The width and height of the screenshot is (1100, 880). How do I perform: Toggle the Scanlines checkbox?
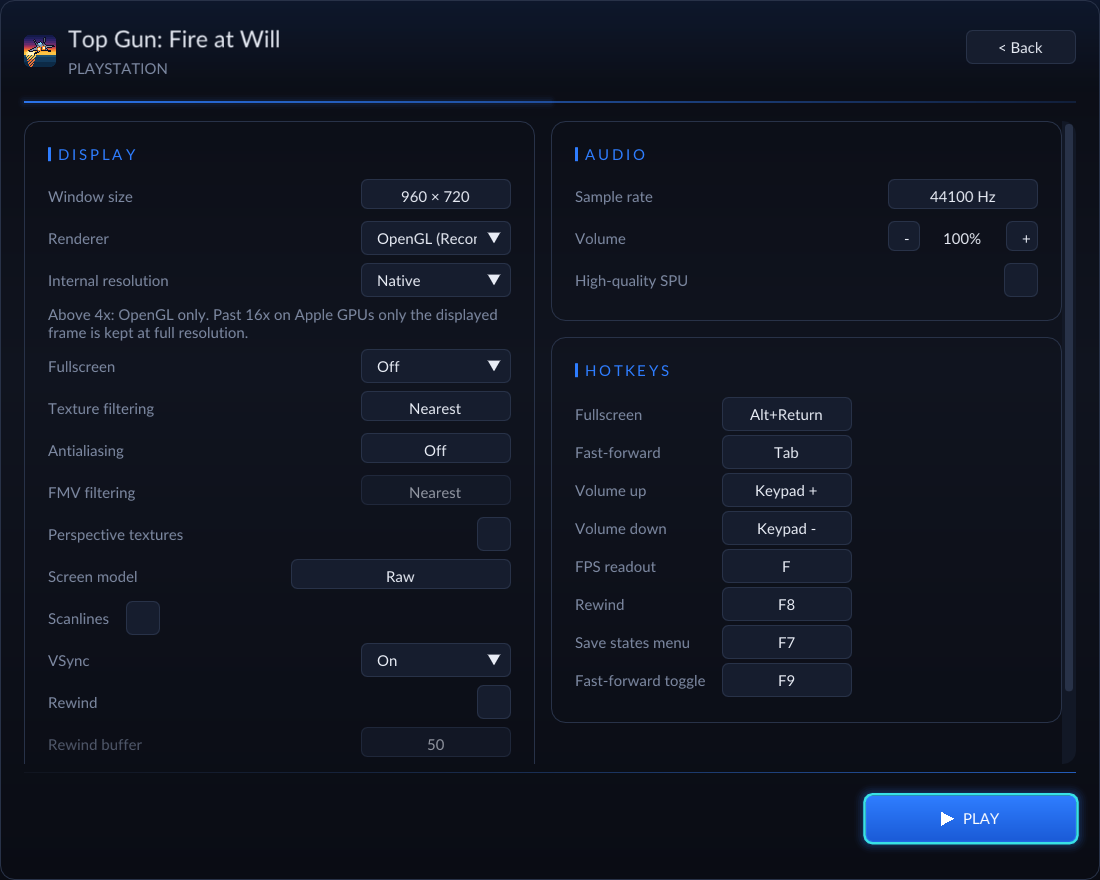pos(143,618)
